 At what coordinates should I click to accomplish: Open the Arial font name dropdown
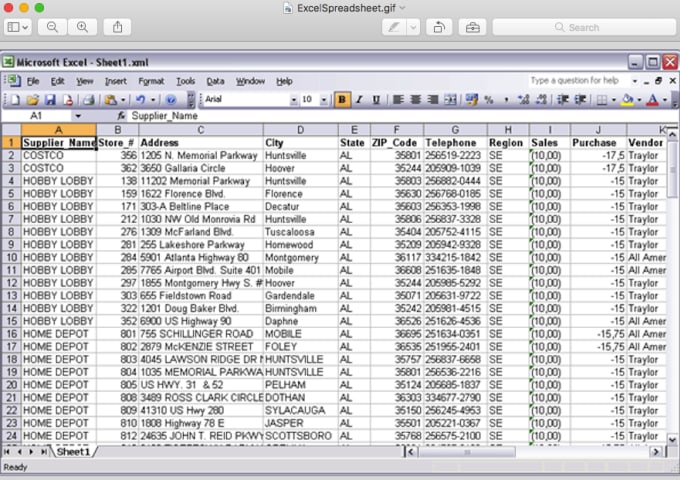coord(294,100)
